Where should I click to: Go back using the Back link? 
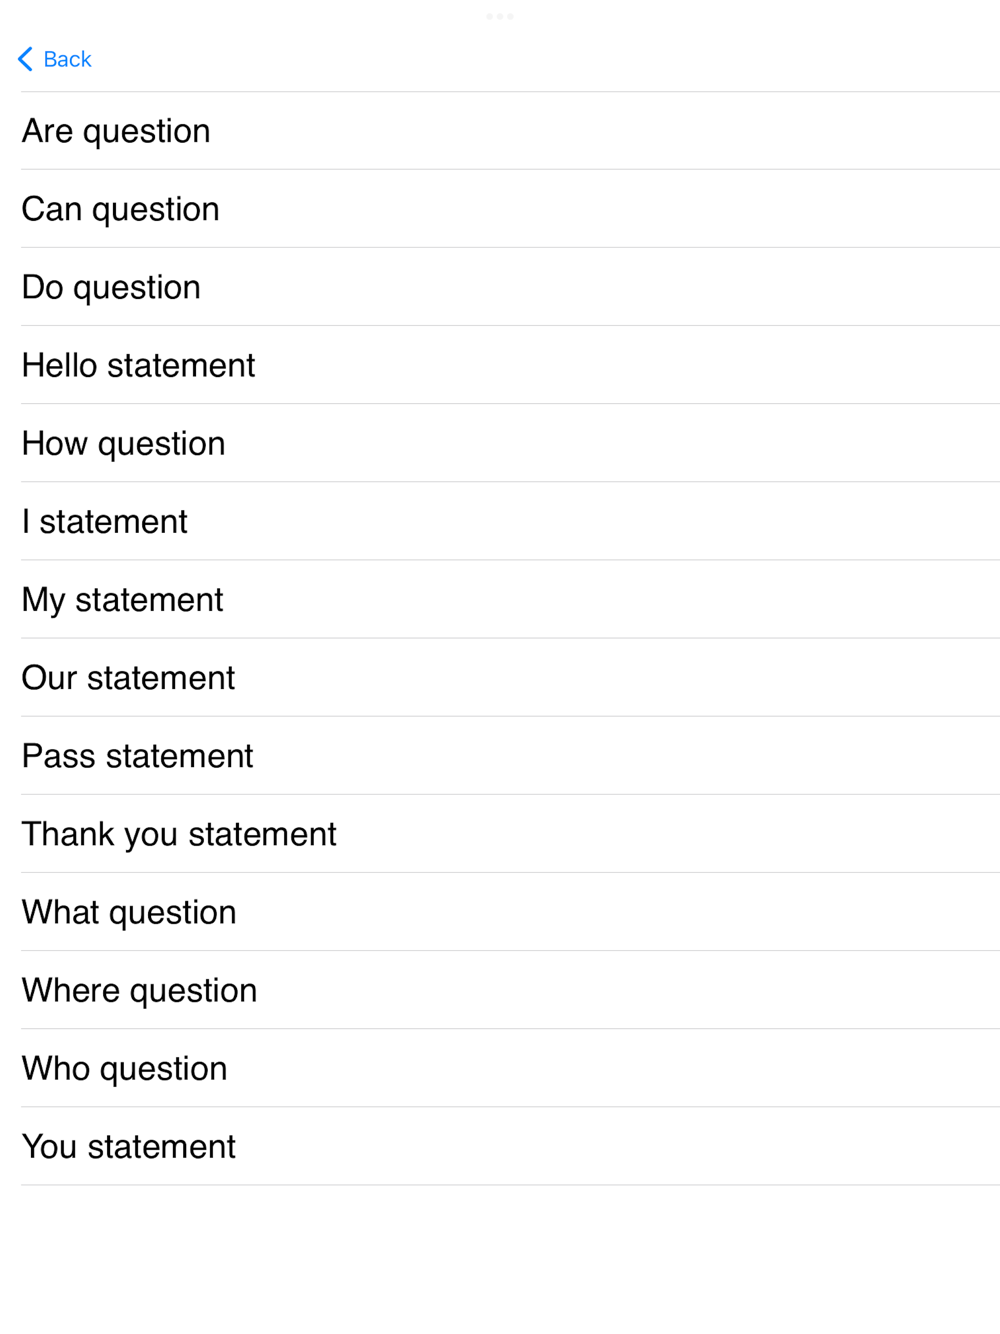[68, 60]
